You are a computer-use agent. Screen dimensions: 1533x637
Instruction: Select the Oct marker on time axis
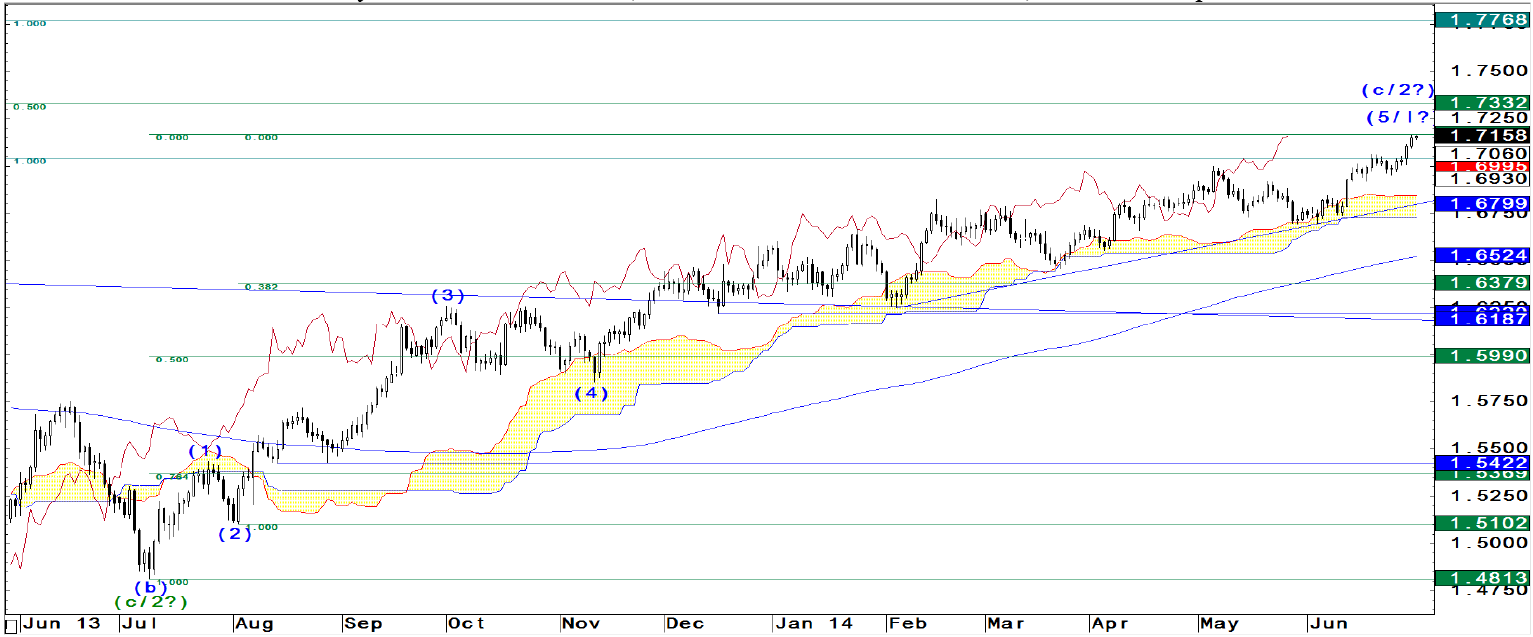467,624
